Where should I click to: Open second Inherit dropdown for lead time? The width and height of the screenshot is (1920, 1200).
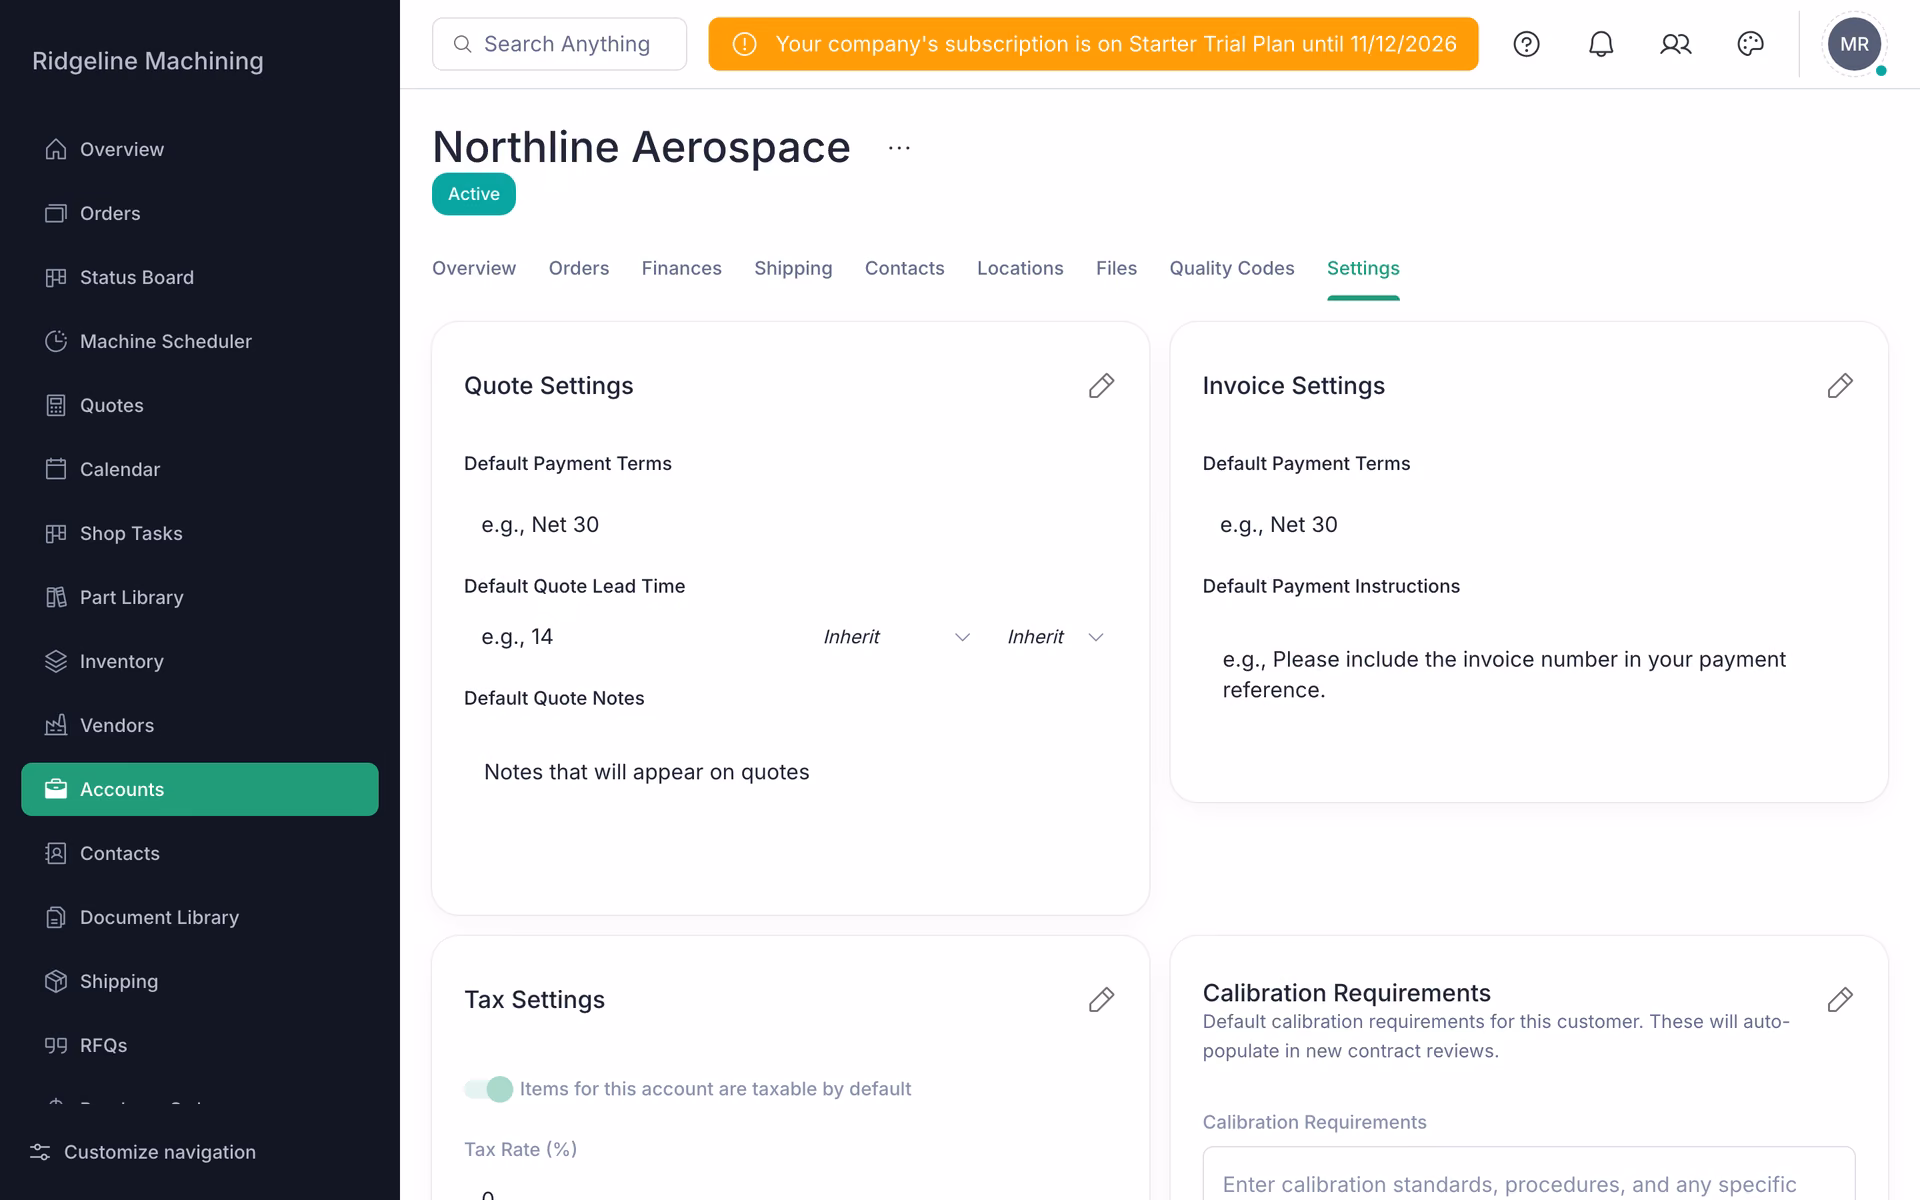[x=1056, y=637]
